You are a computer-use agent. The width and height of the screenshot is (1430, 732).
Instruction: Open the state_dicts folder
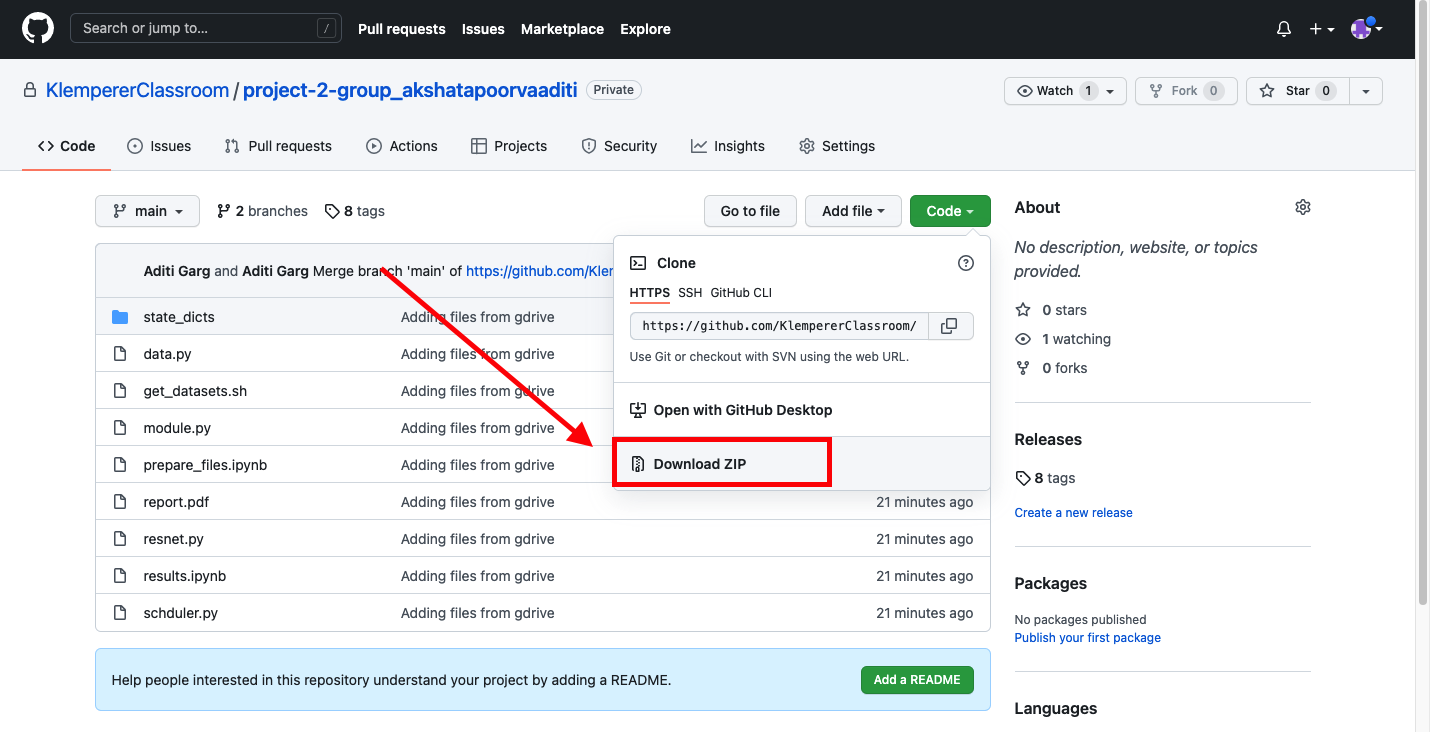(x=179, y=317)
